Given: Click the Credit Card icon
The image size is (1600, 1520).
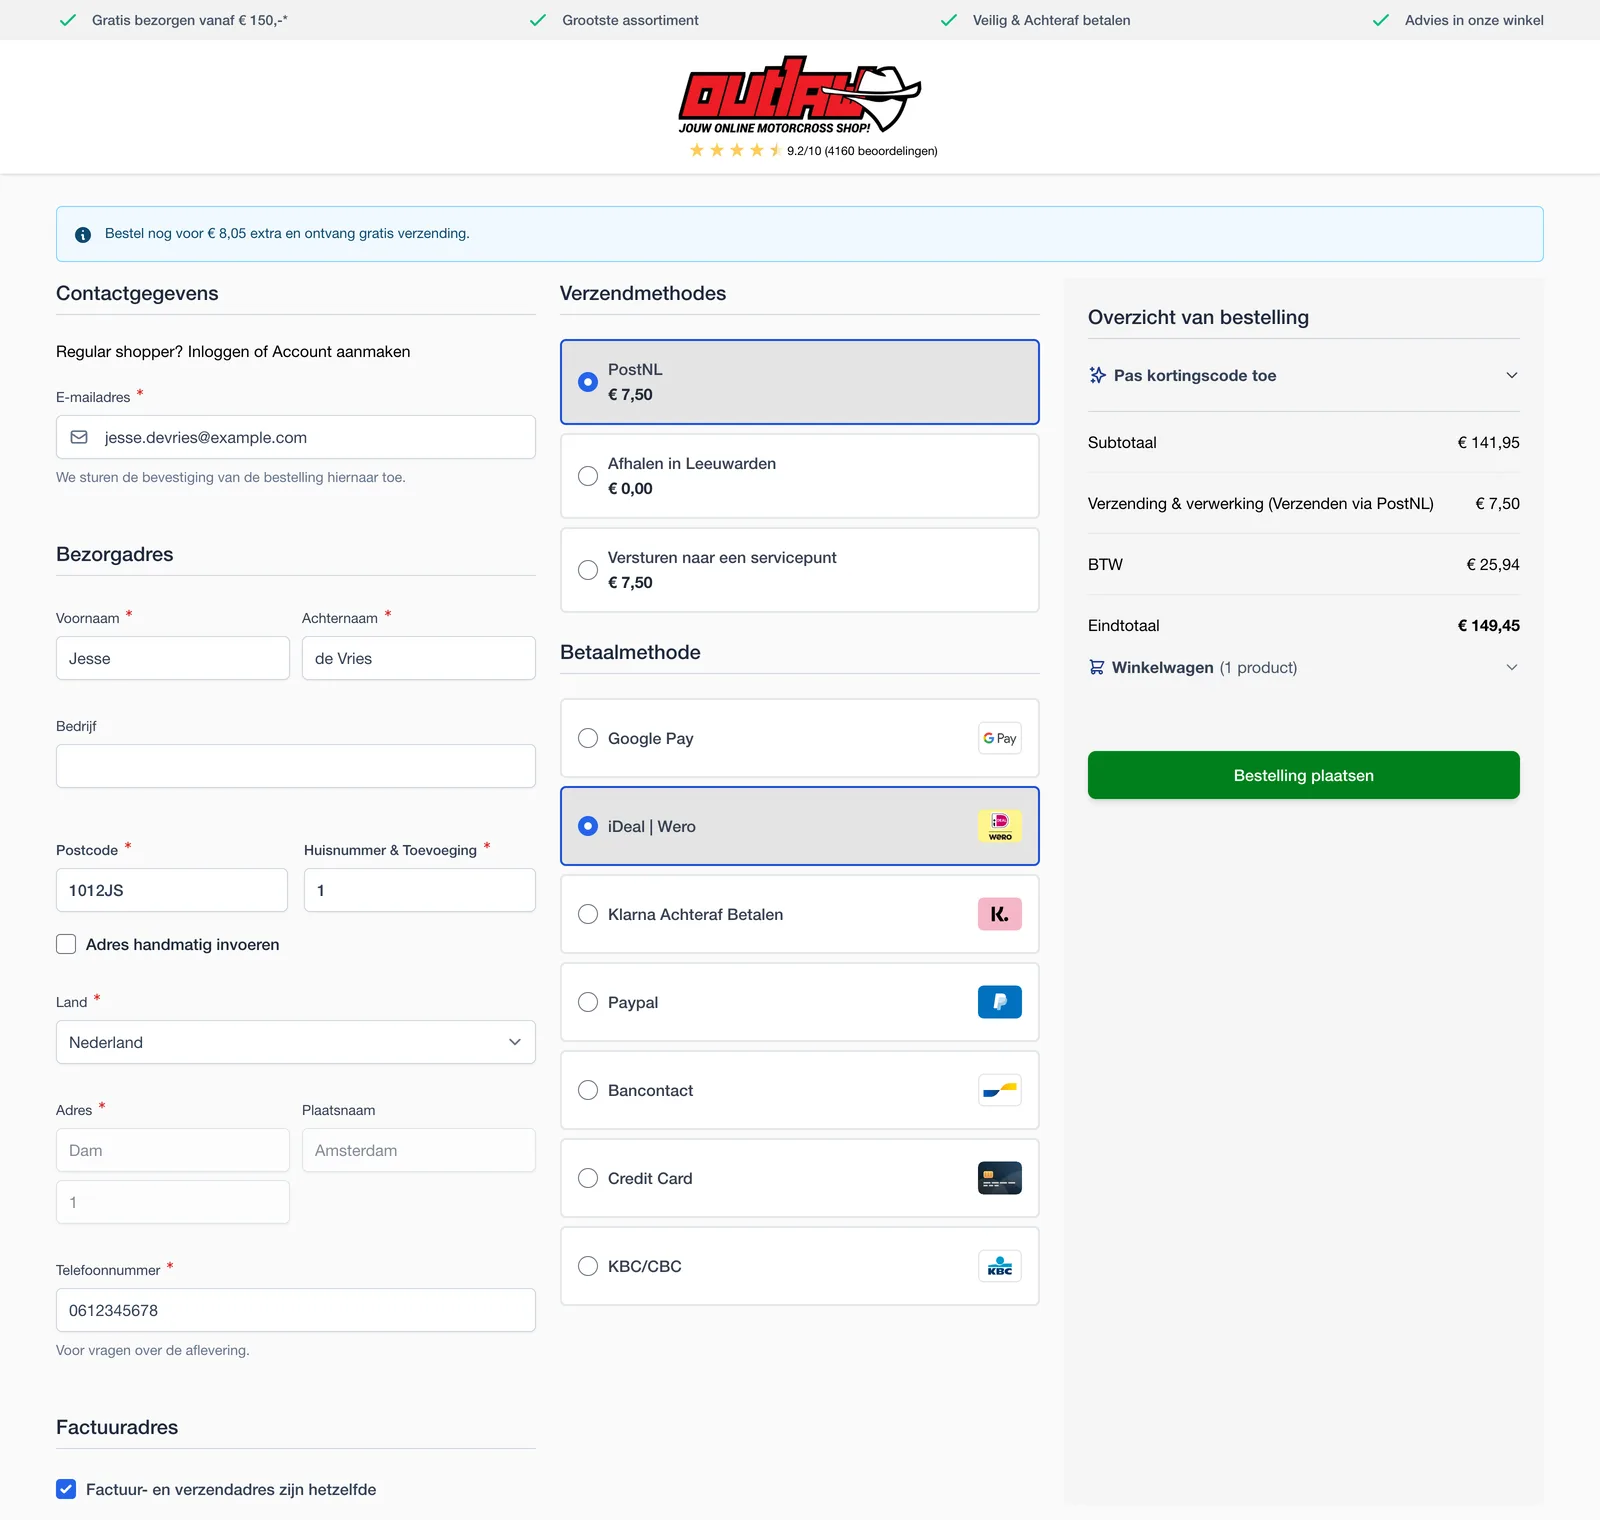Looking at the screenshot, I should pyautogui.click(x=1000, y=1178).
